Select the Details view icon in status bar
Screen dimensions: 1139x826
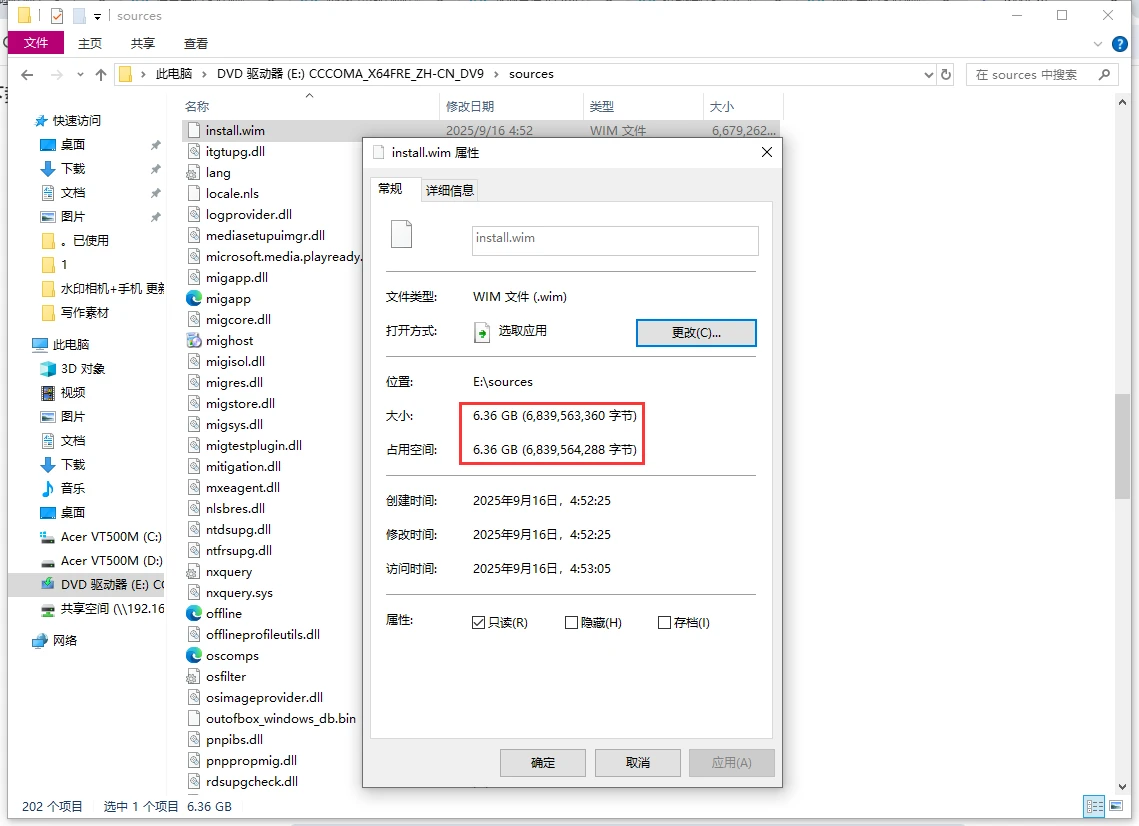pos(1094,807)
